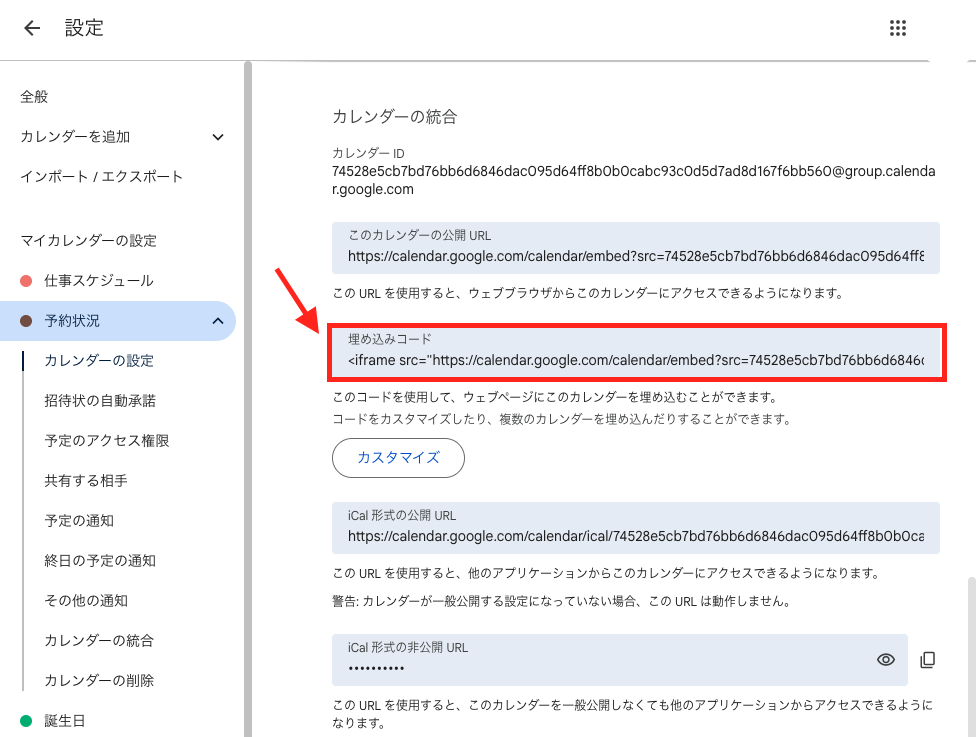This screenshot has height=737, width=976.
Task: Click the マイカレンダーの設定 label
Action: [x=88, y=240]
